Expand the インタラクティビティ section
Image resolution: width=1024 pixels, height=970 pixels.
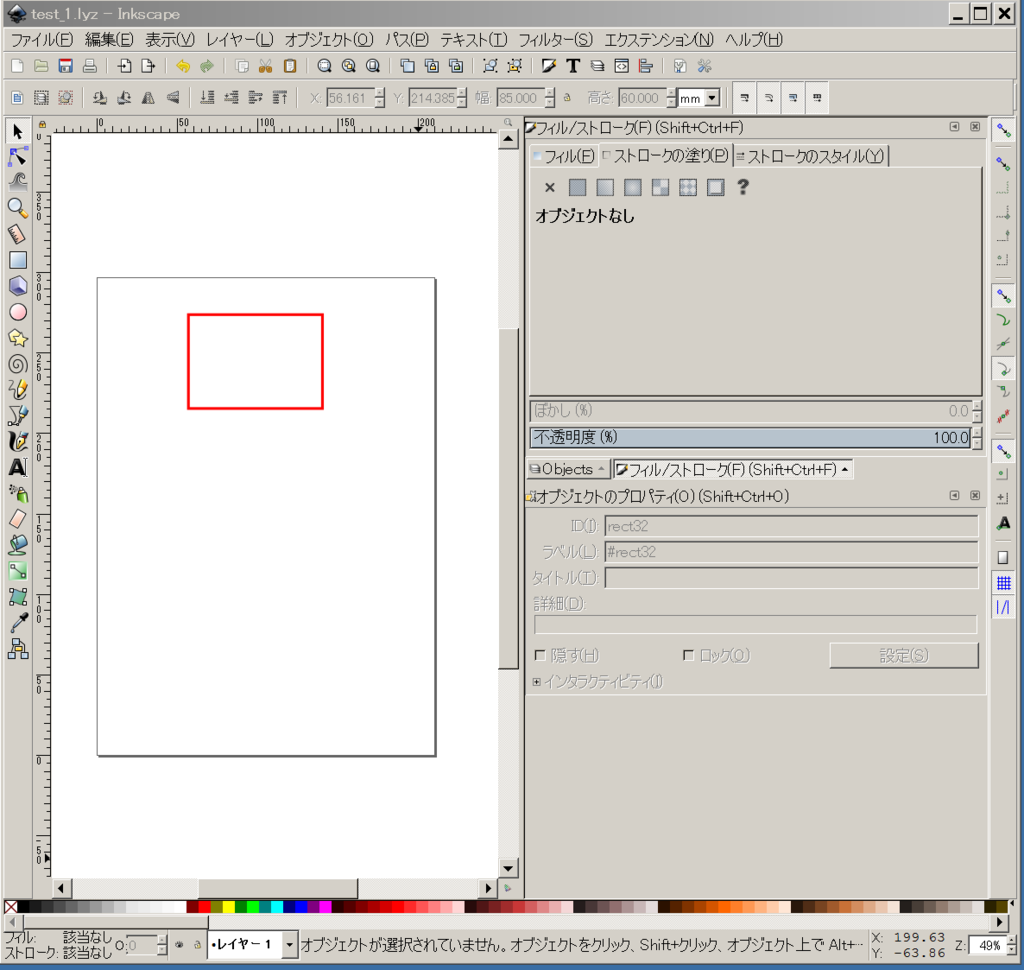(537, 682)
